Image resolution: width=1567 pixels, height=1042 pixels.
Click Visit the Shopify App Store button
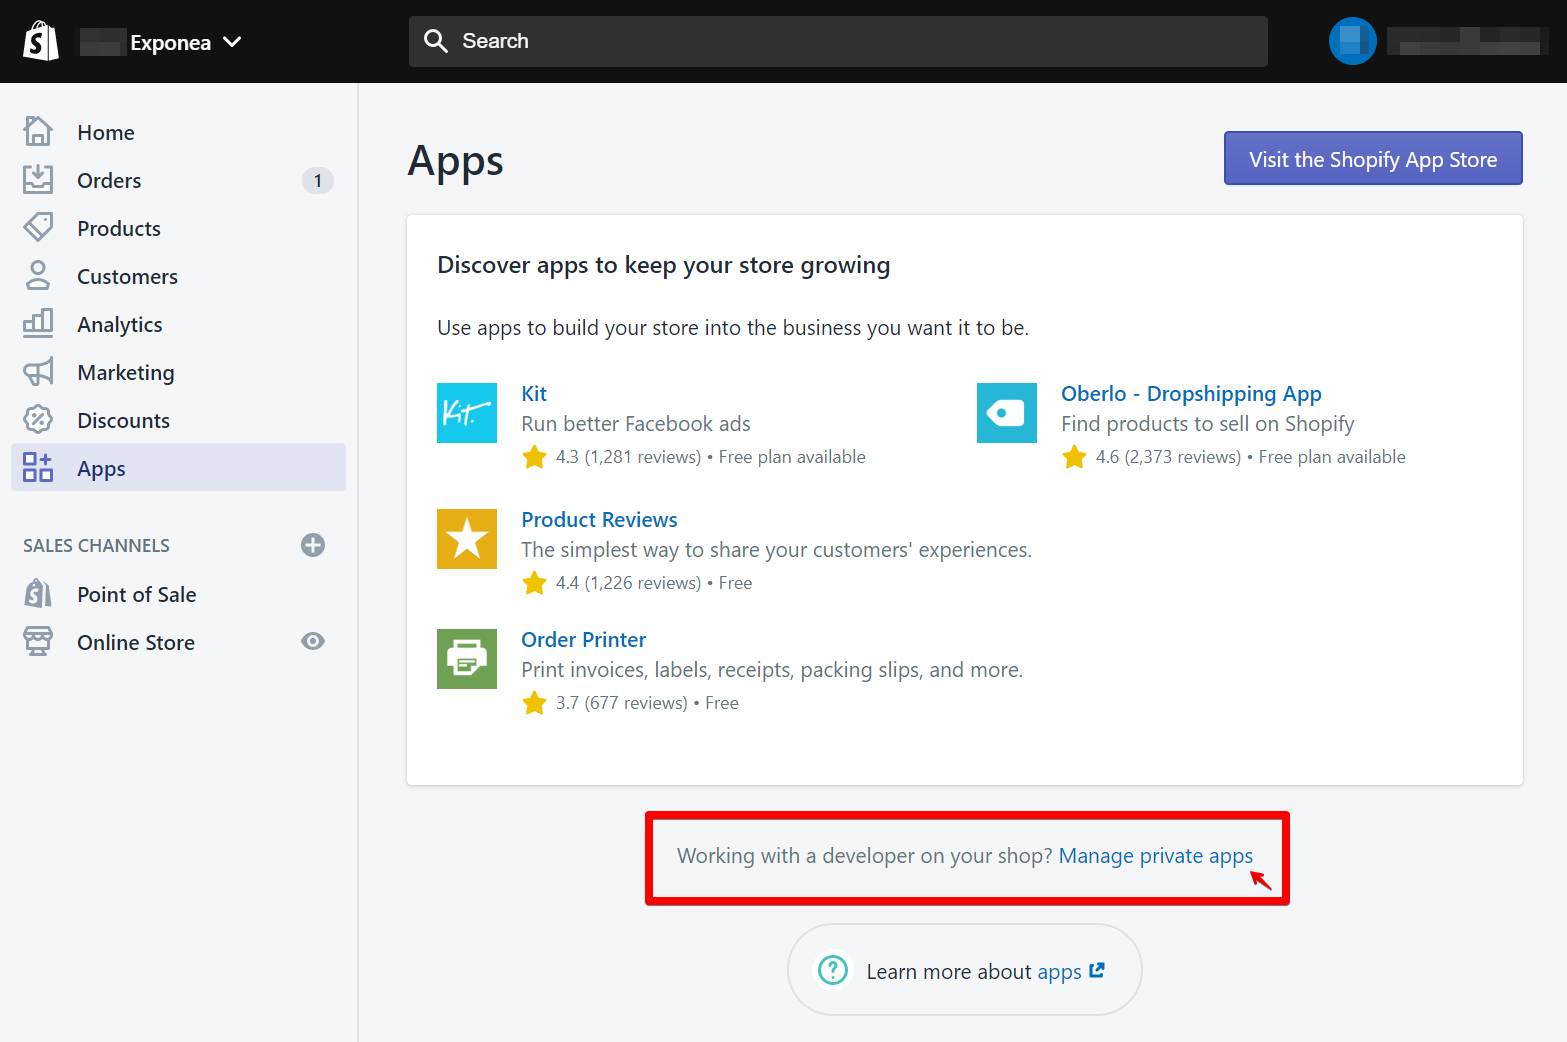point(1373,158)
